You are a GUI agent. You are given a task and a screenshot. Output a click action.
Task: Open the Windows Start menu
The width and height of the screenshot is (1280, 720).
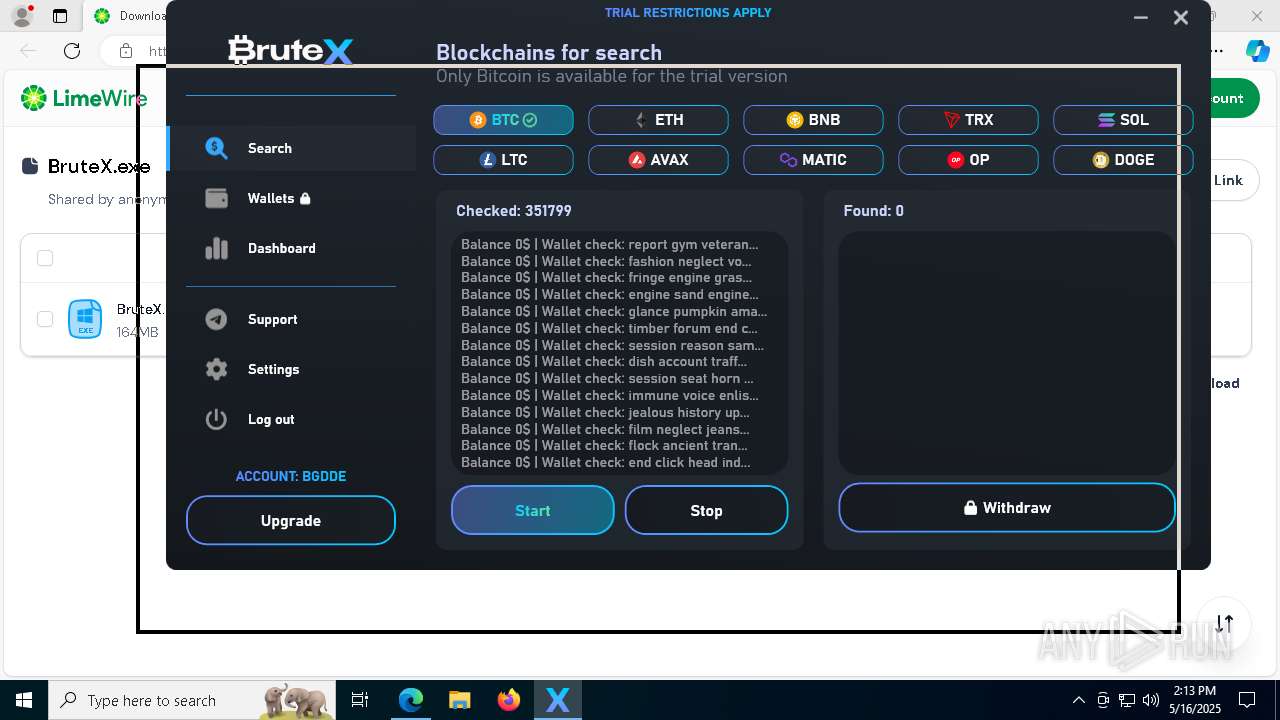pos(24,700)
